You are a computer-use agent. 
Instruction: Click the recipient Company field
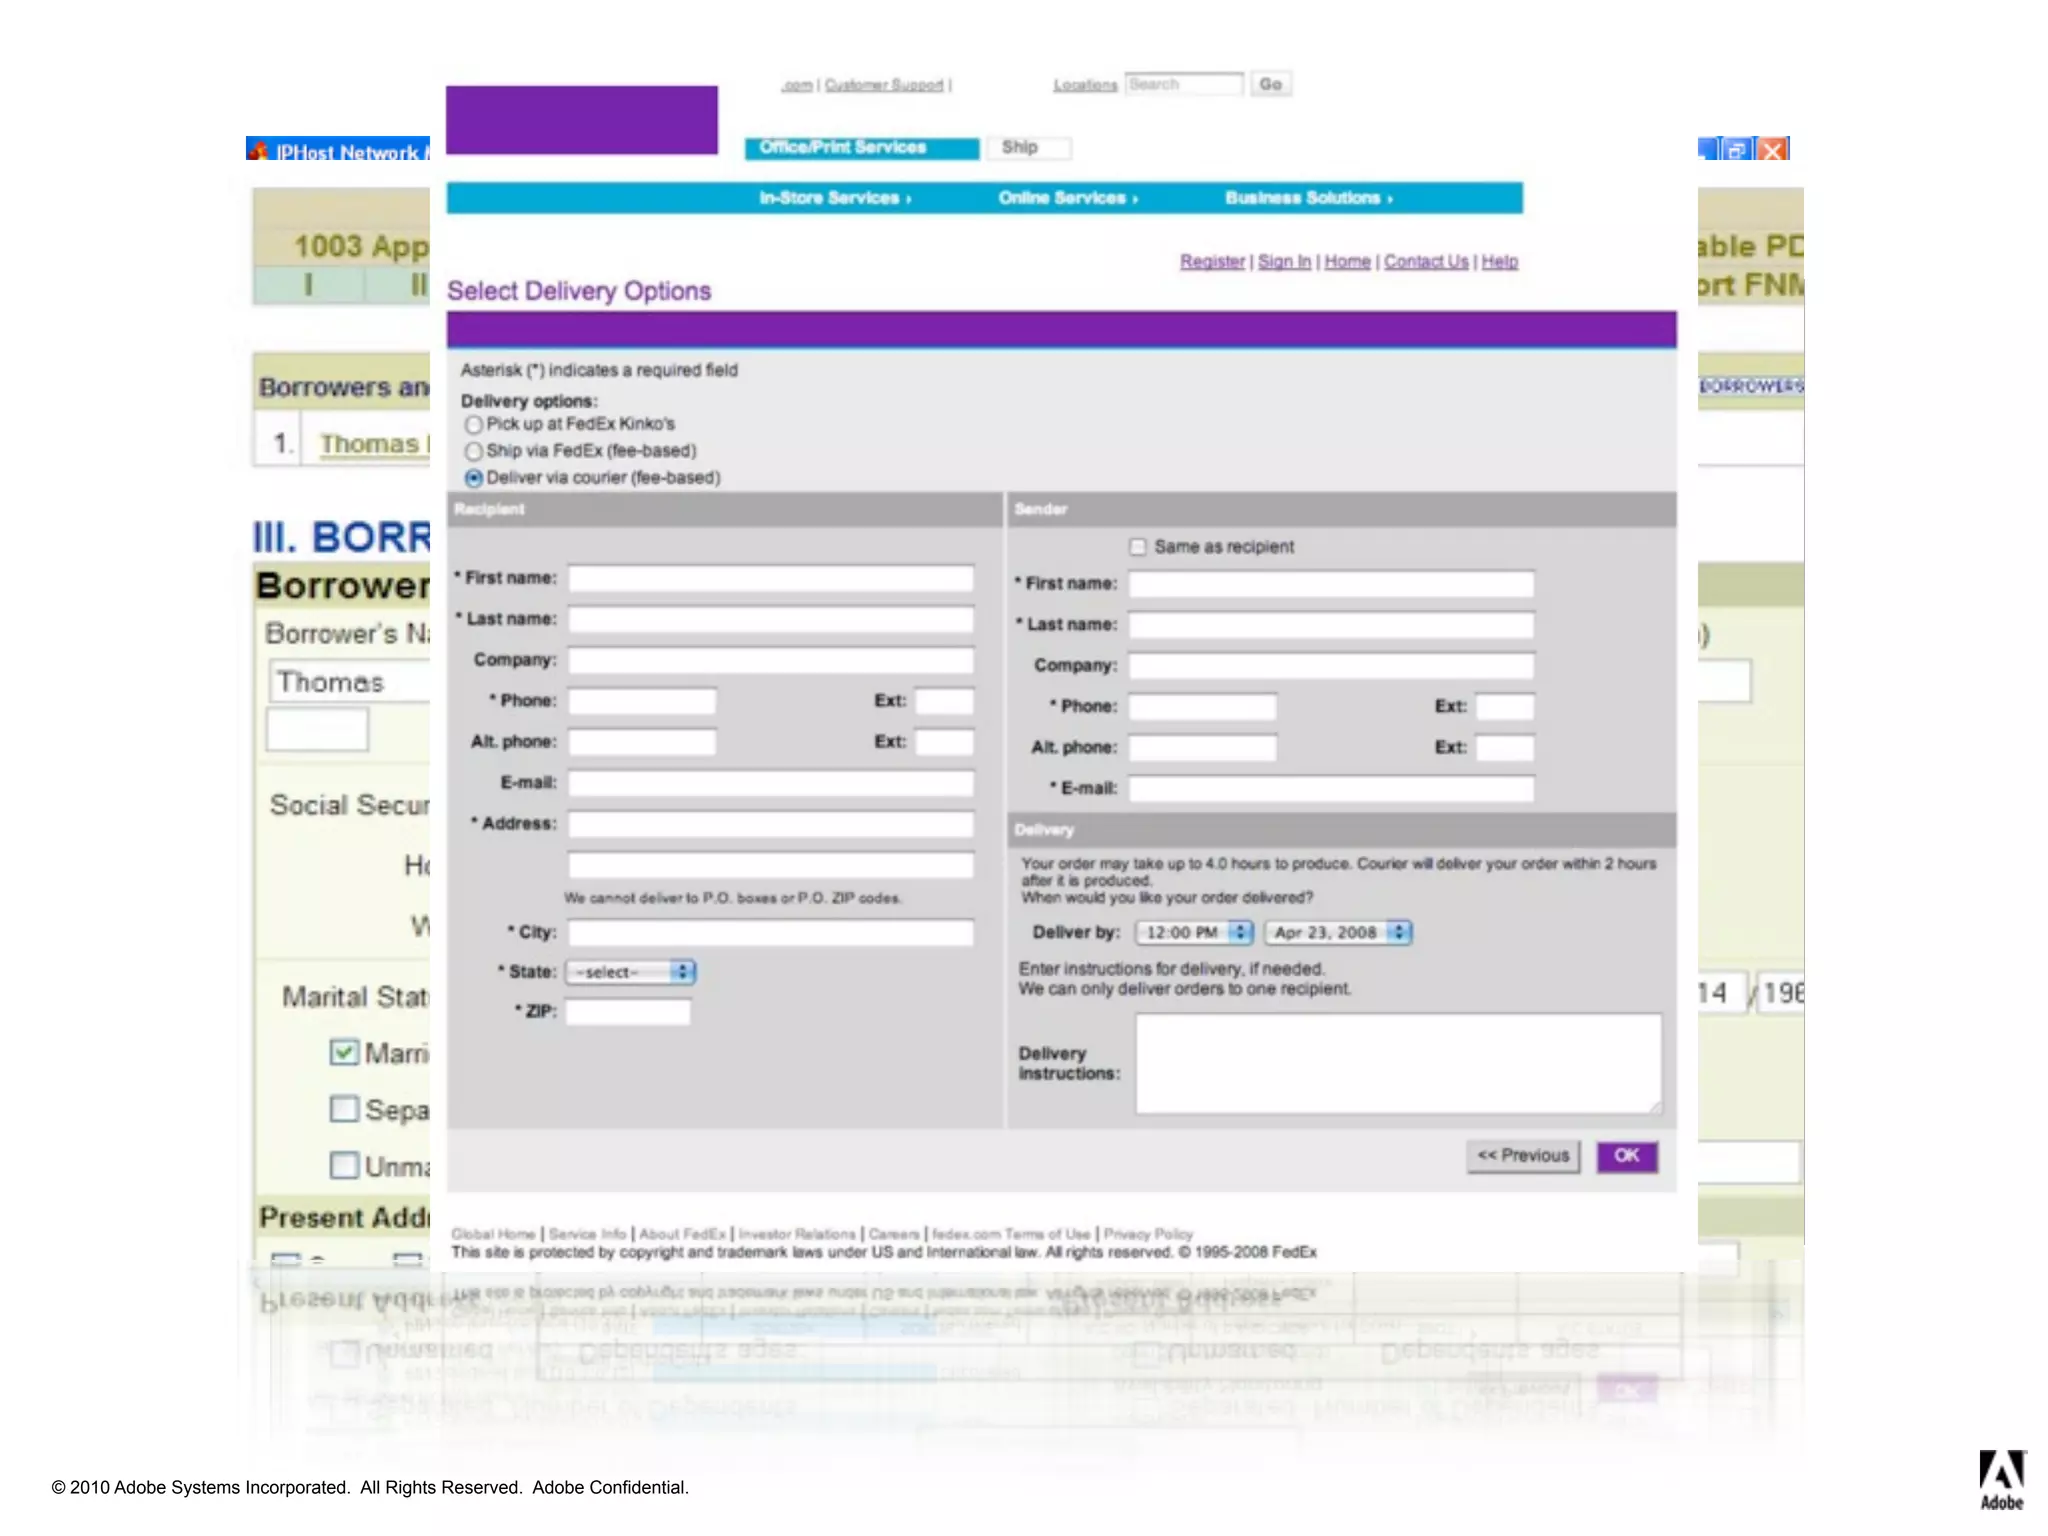tap(771, 661)
